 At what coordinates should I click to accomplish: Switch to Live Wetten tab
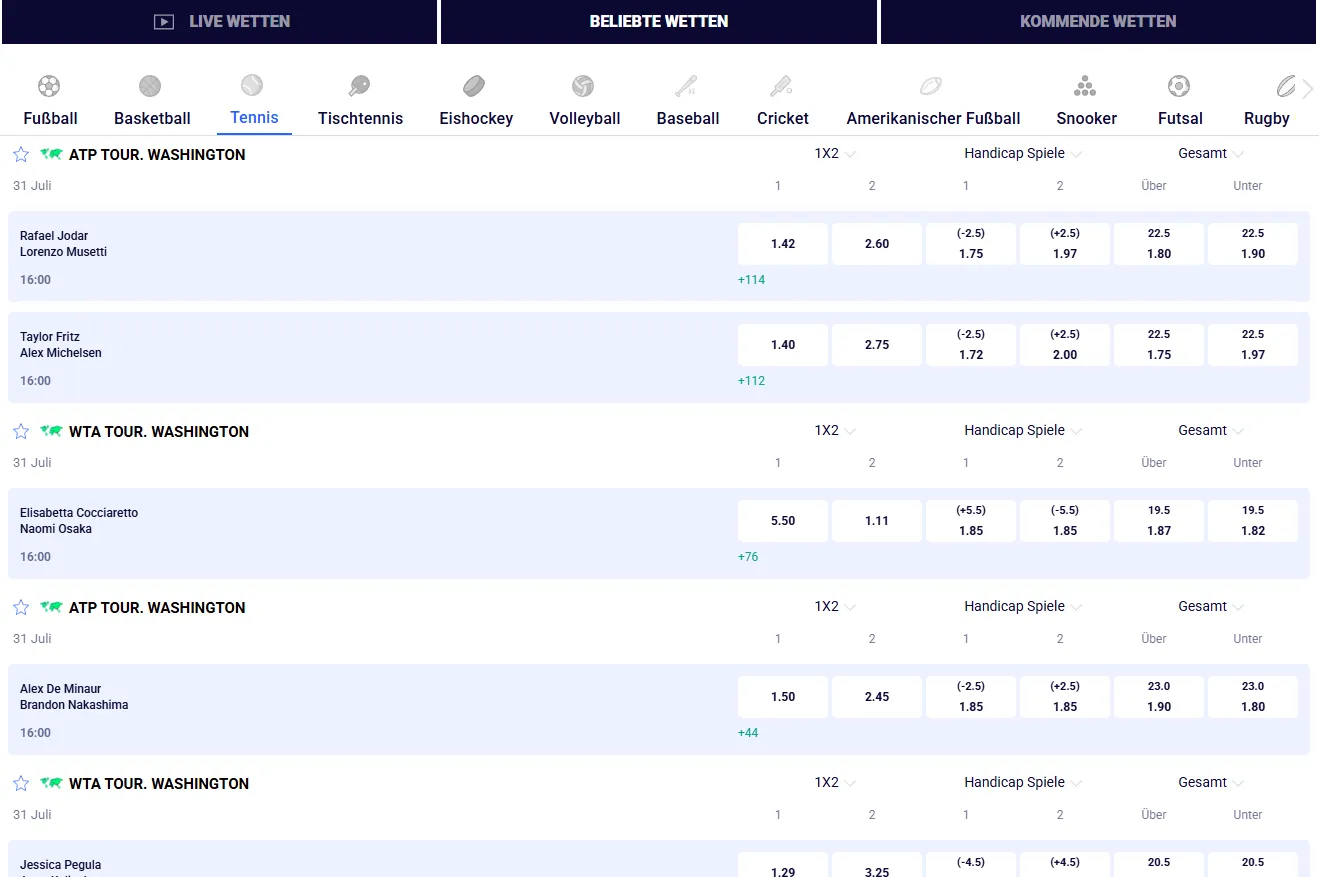pos(220,22)
